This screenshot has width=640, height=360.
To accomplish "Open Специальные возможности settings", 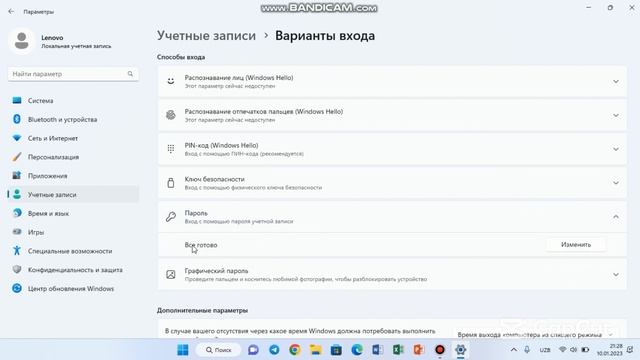I will click(73, 251).
